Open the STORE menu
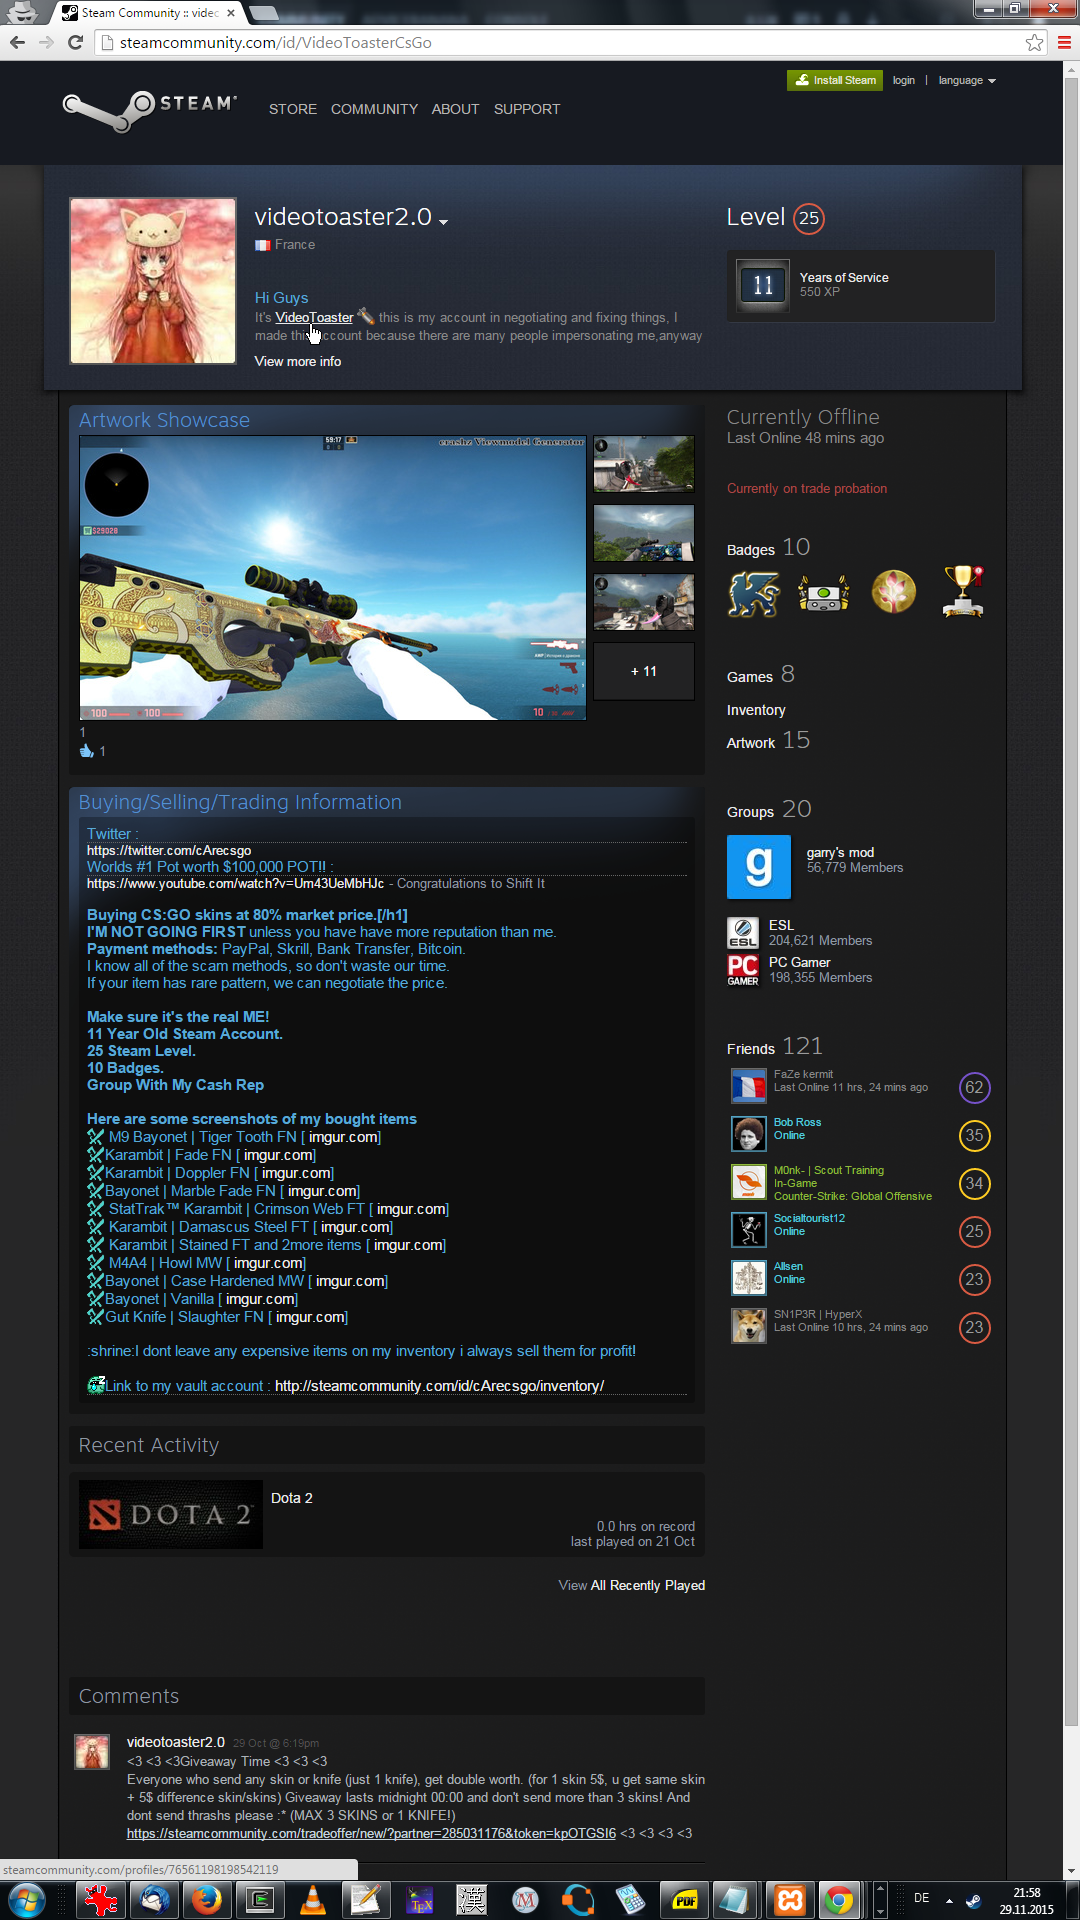This screenshot has height=1920, width=1080. point(292,109)
